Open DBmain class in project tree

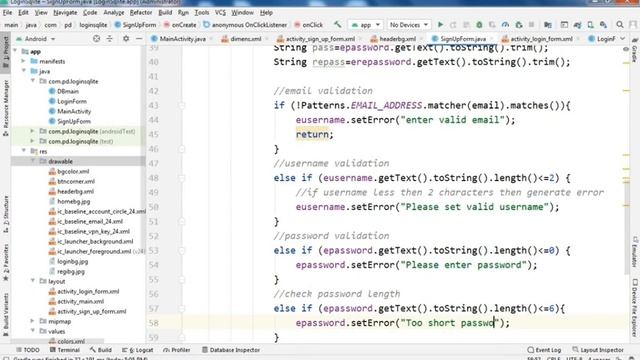(x=63, y=91)
